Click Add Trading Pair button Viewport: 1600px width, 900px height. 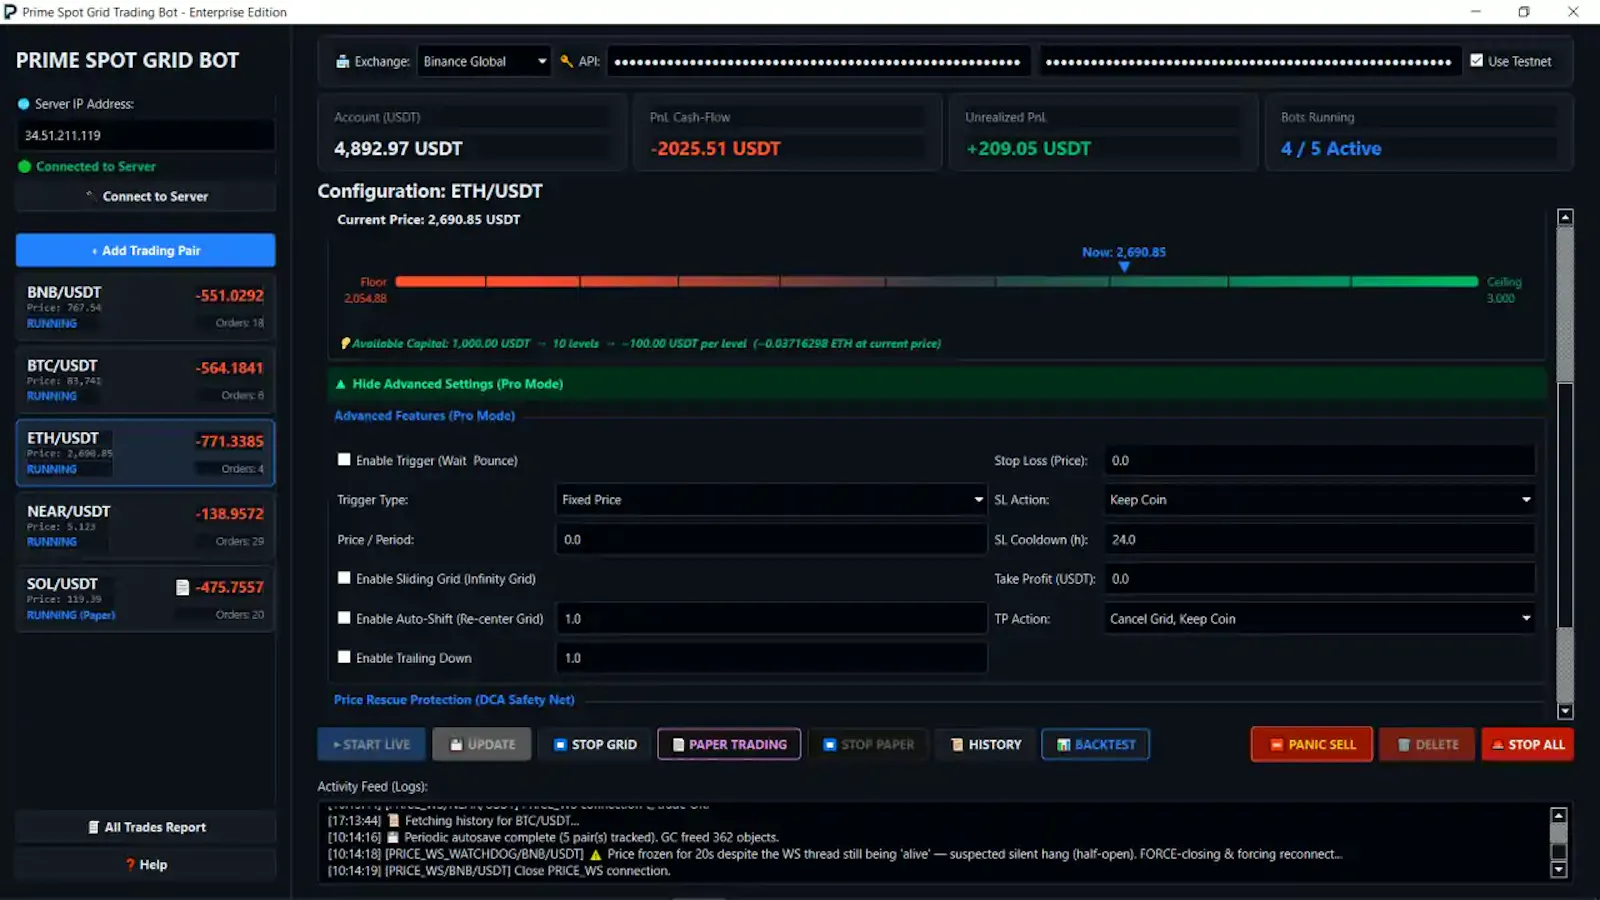pos(145,250)
